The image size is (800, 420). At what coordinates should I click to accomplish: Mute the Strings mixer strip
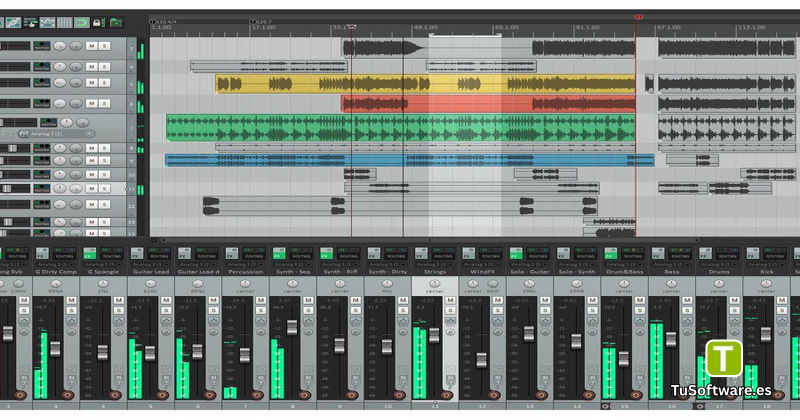point(451,300)
